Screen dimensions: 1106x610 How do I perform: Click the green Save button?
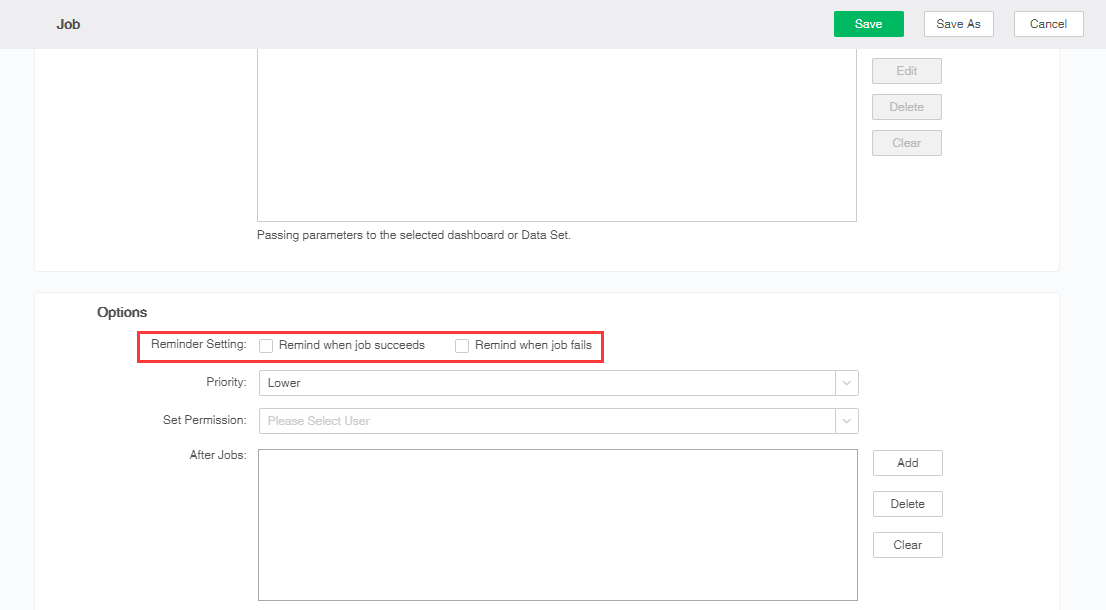click(x=868, y=24)
